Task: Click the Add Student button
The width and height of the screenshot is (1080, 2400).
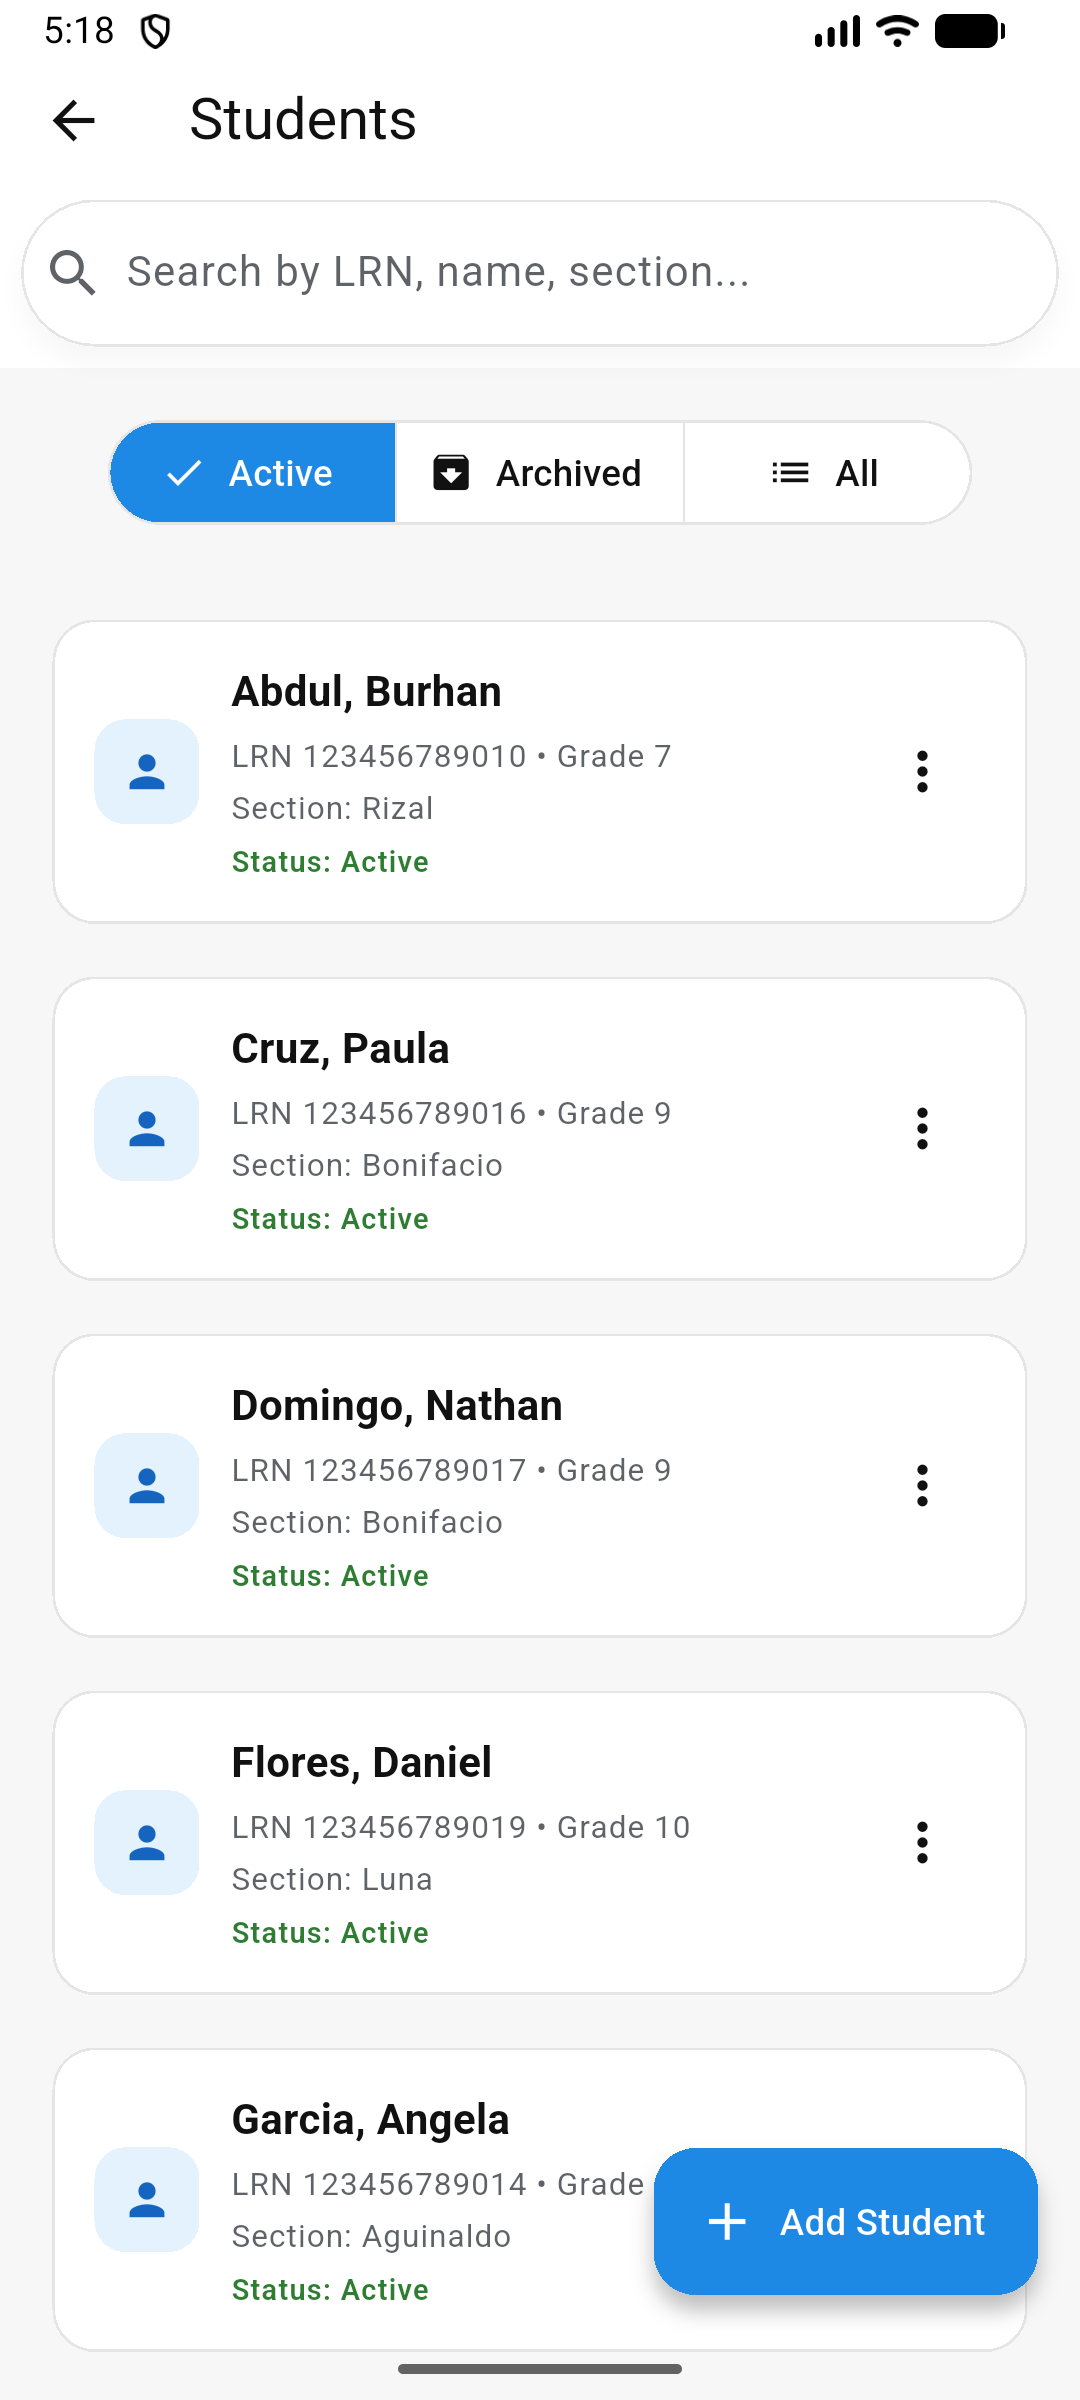Action: click(x=846, y=2222)
